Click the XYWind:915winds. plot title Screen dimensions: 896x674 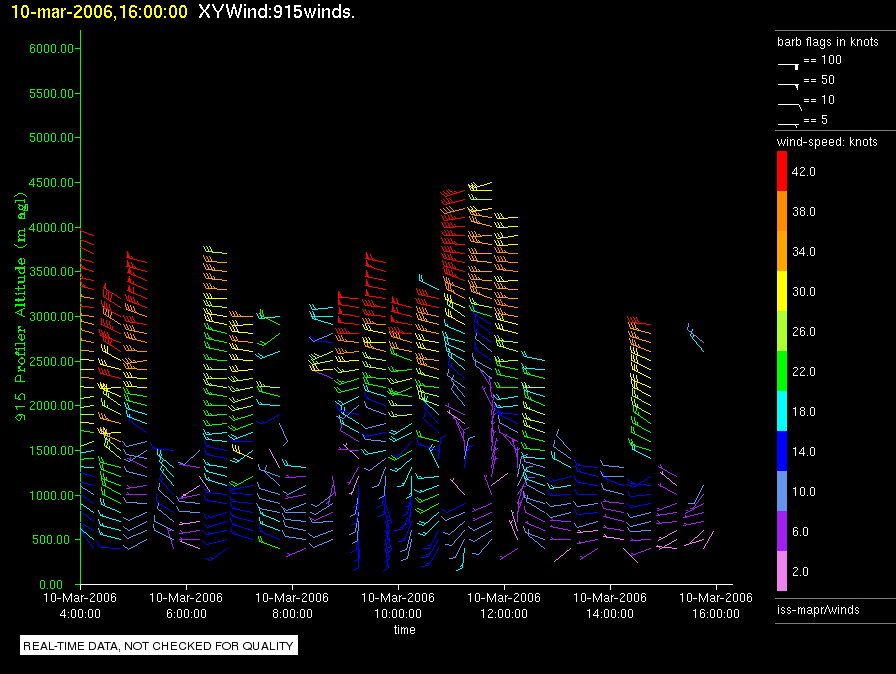point(276,11)
